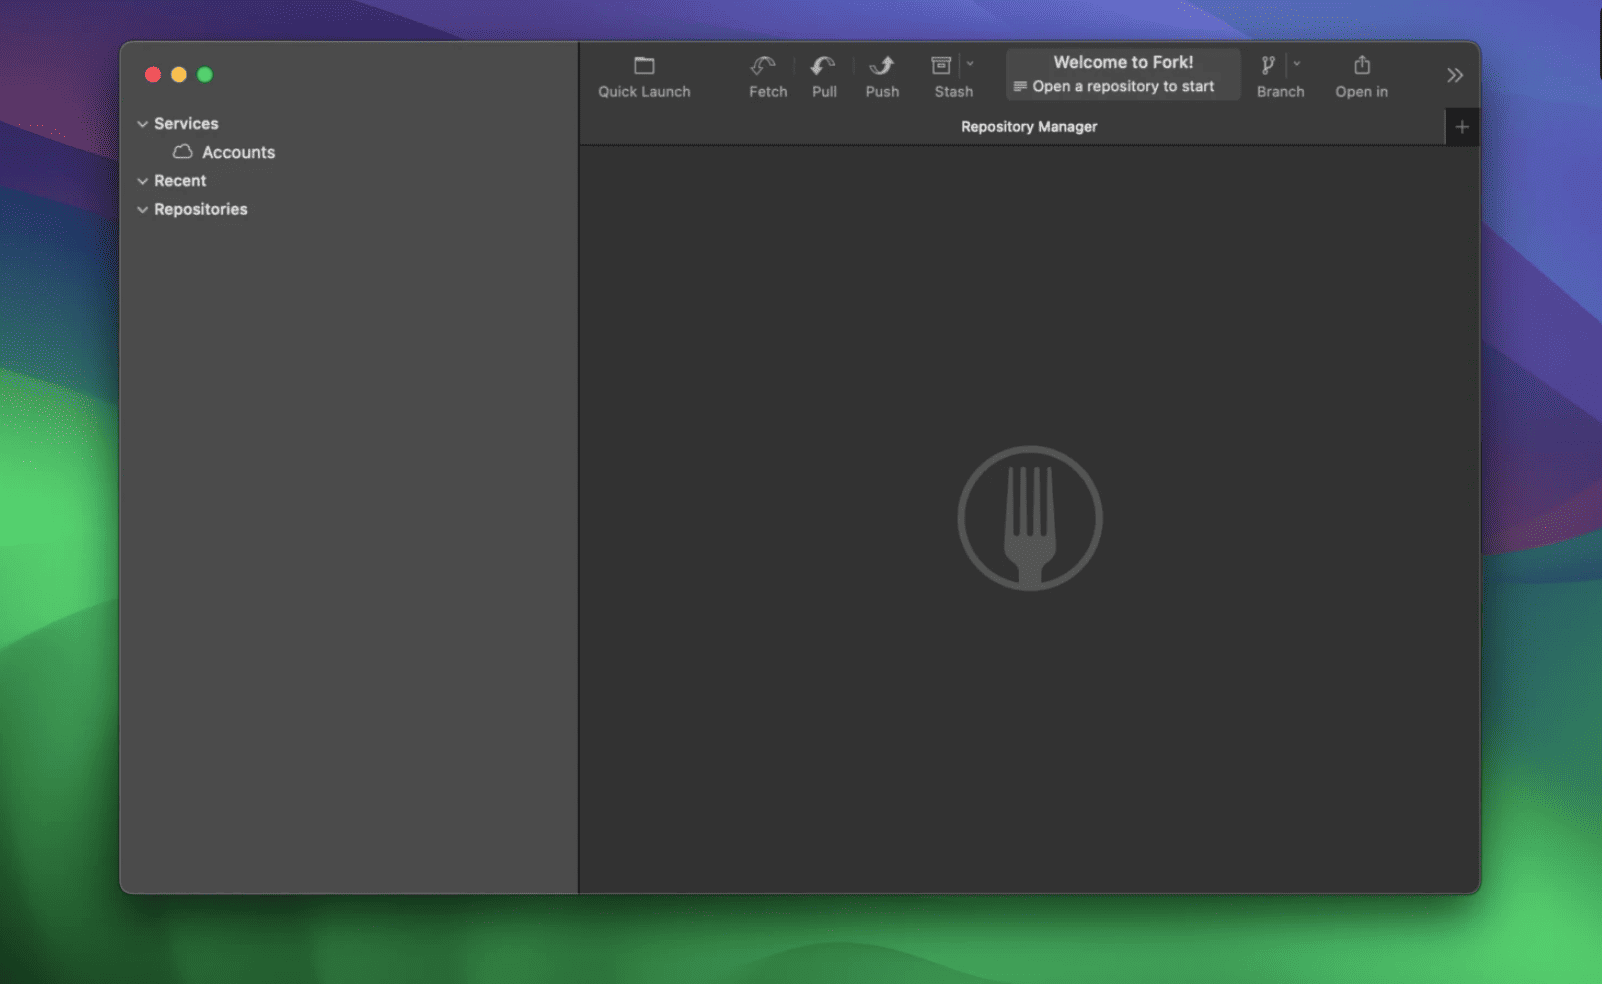Click the cloud icon next to Accounts
1602x984 pixels.
tap(182, 152)
